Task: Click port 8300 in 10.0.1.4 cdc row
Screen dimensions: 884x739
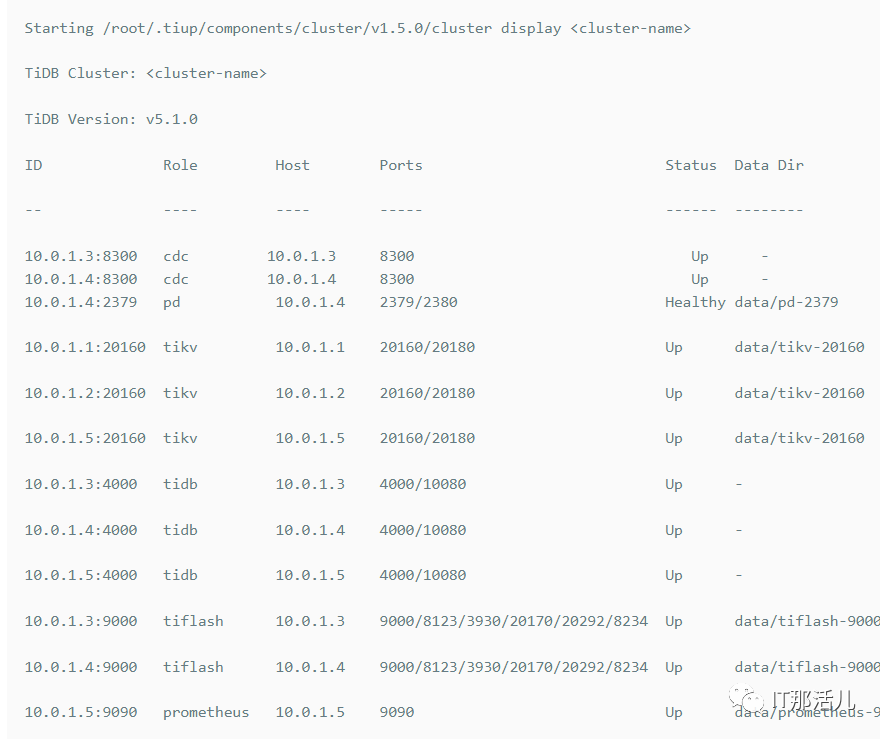Action: 397,280
